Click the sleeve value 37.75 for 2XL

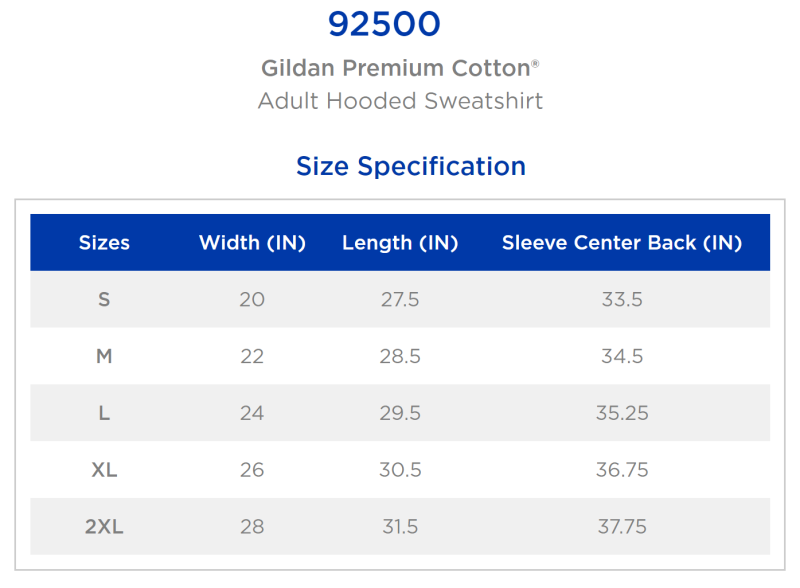[622, 527]
